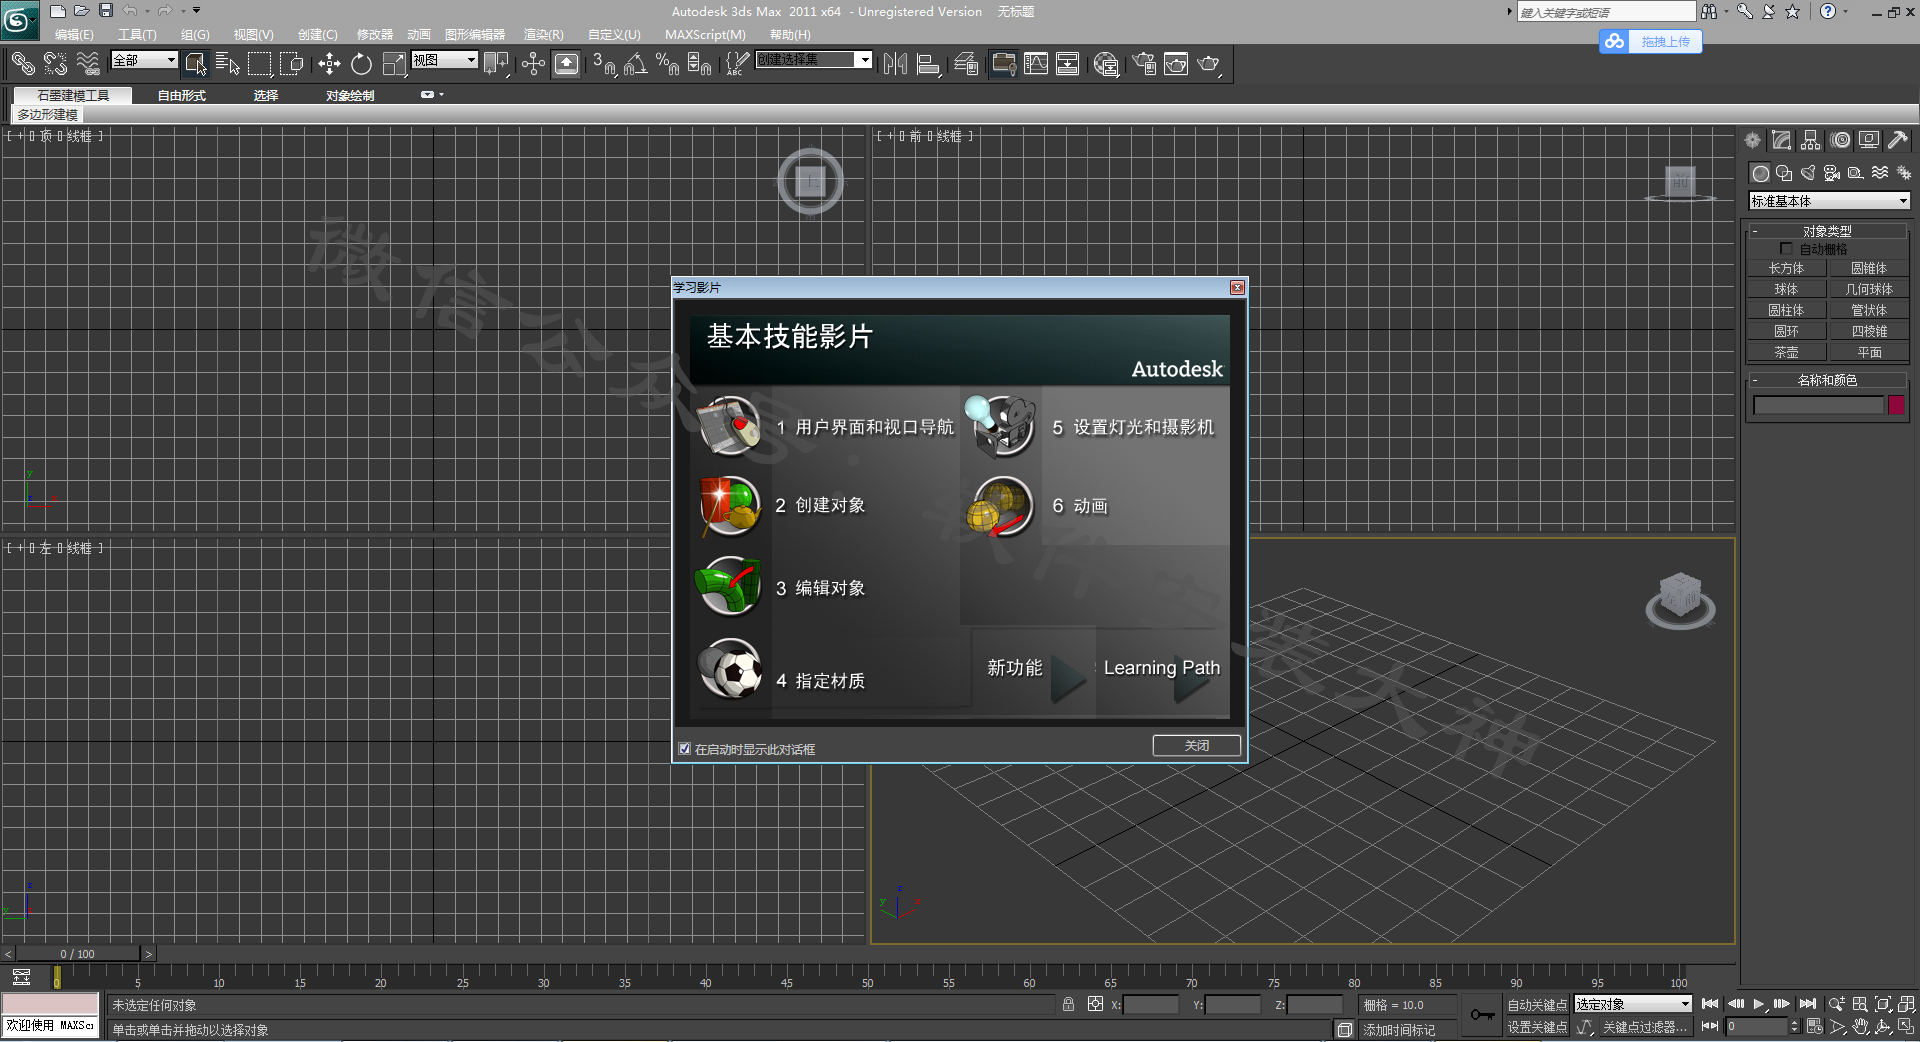Click the object color swatch

click(1896, 405)
